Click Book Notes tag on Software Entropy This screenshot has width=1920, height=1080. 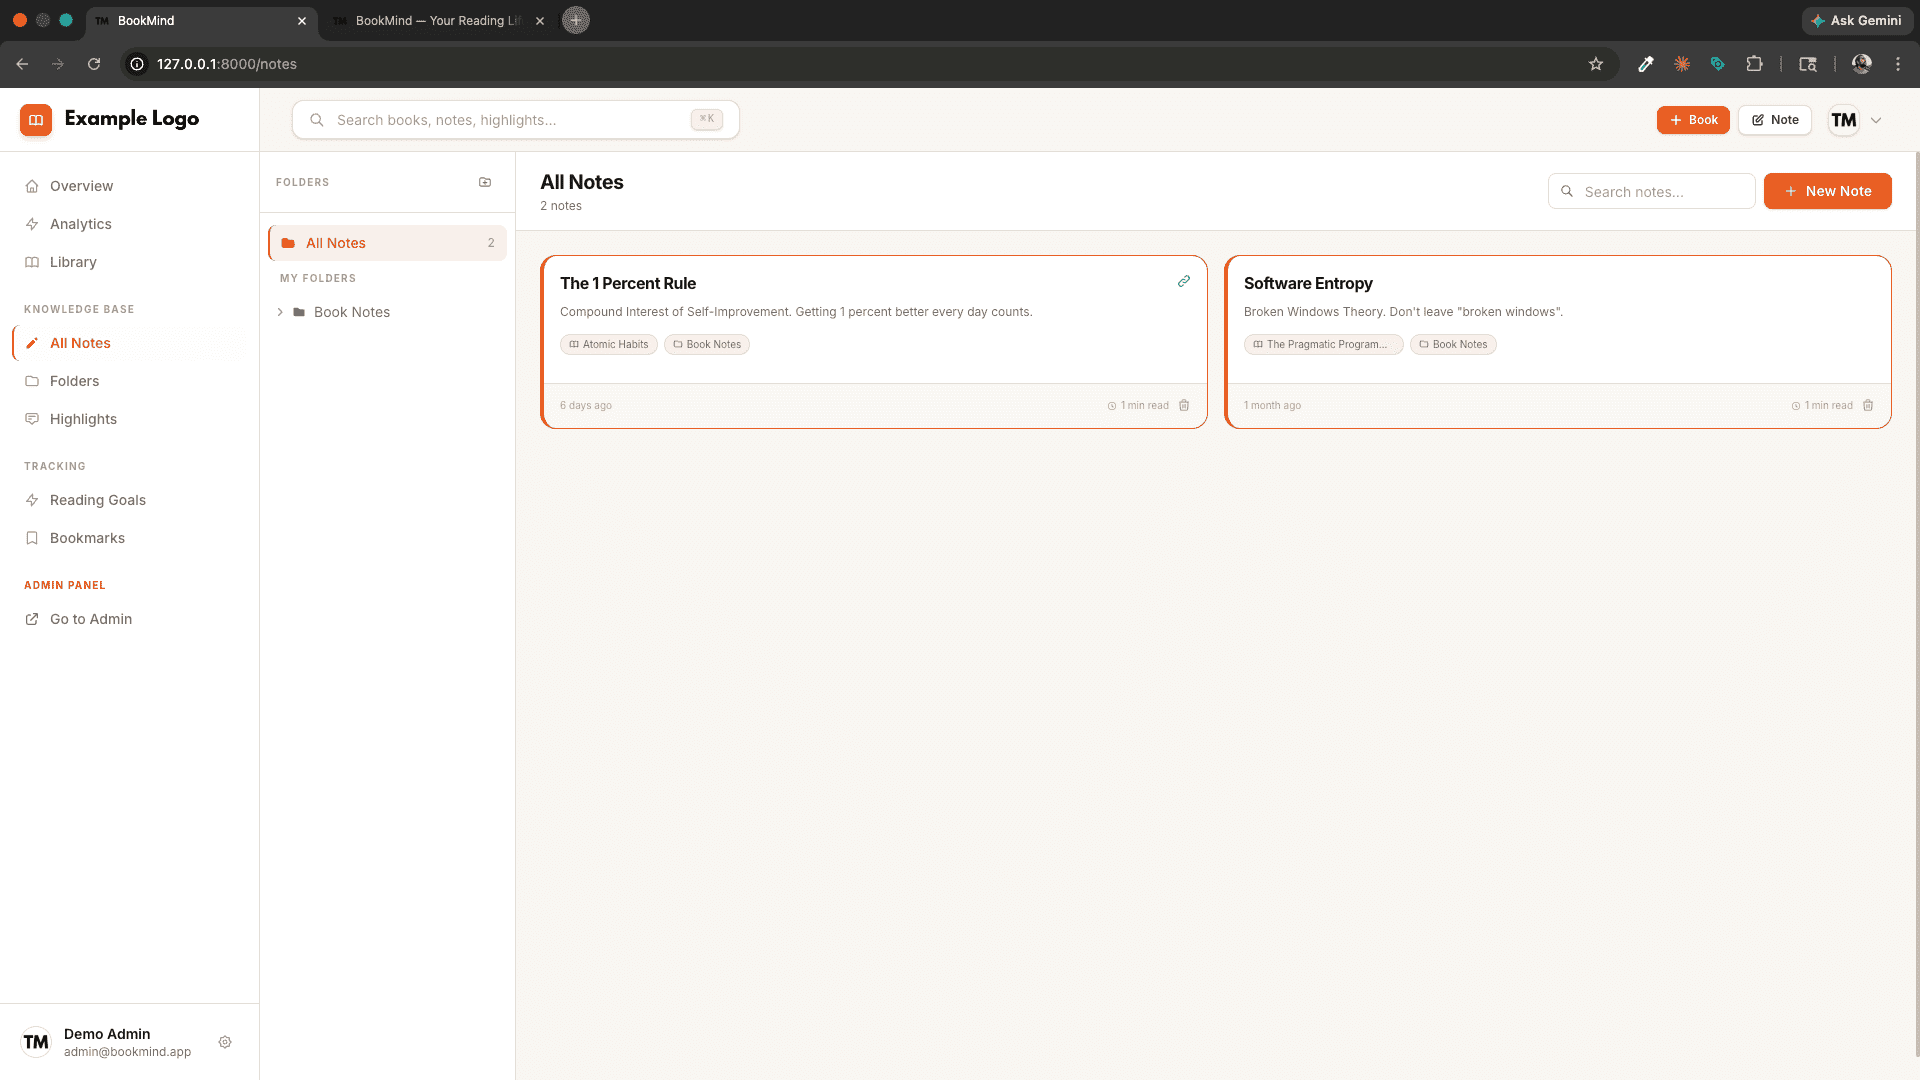pos(1453,344)
